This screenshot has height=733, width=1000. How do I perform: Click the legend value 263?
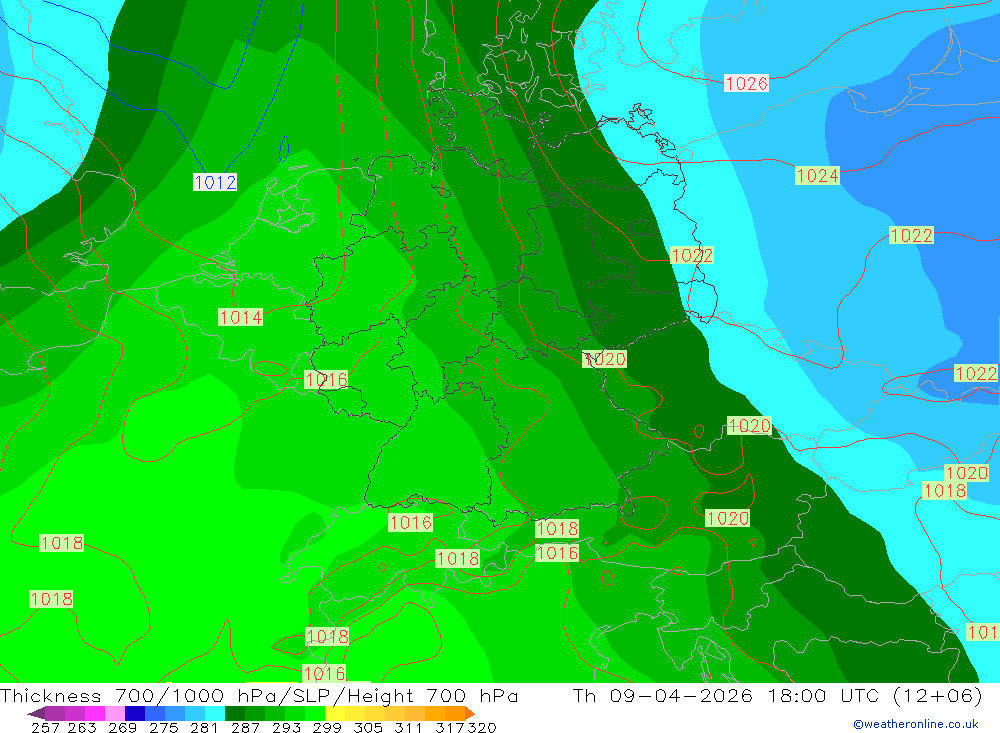coord(81,727)
